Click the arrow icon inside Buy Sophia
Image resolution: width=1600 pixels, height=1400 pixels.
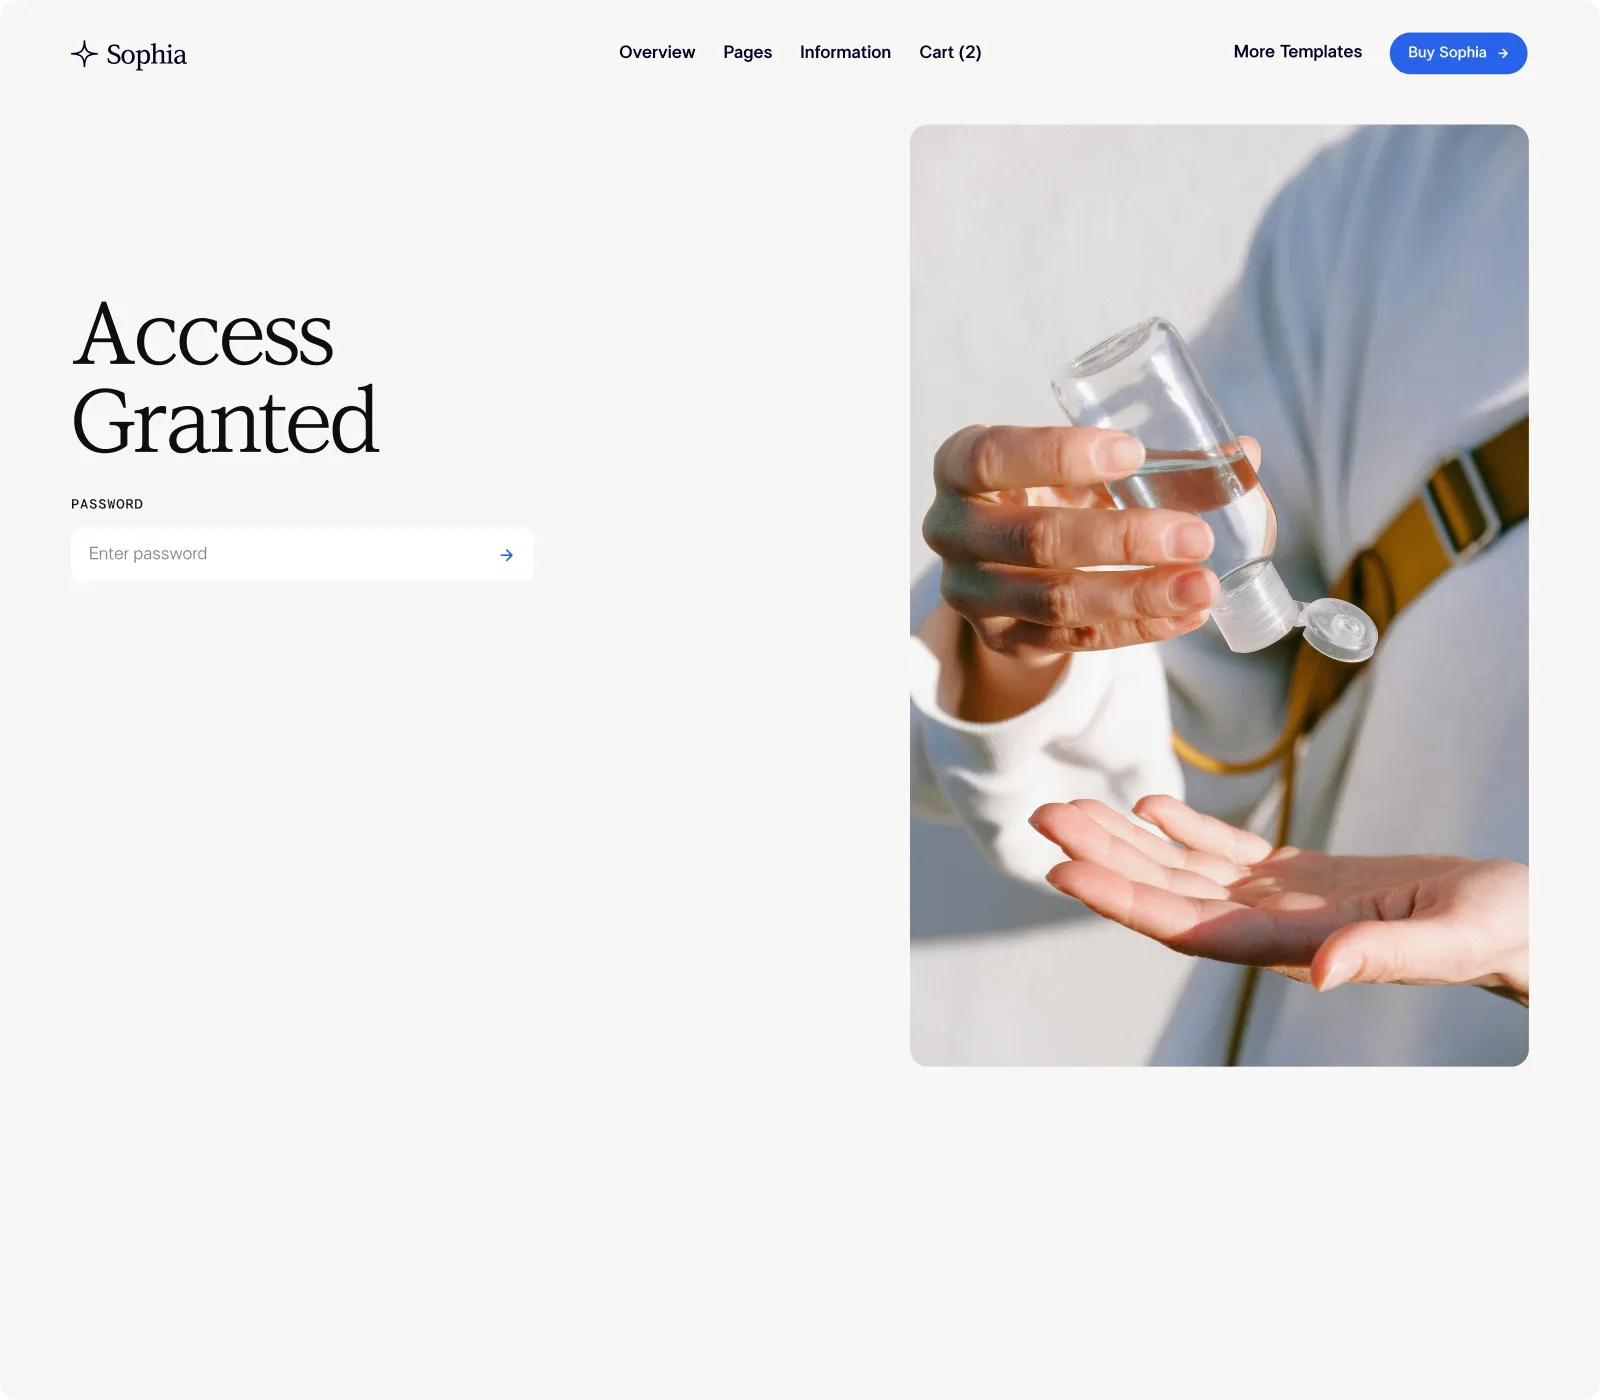[x=1503, y=53]
